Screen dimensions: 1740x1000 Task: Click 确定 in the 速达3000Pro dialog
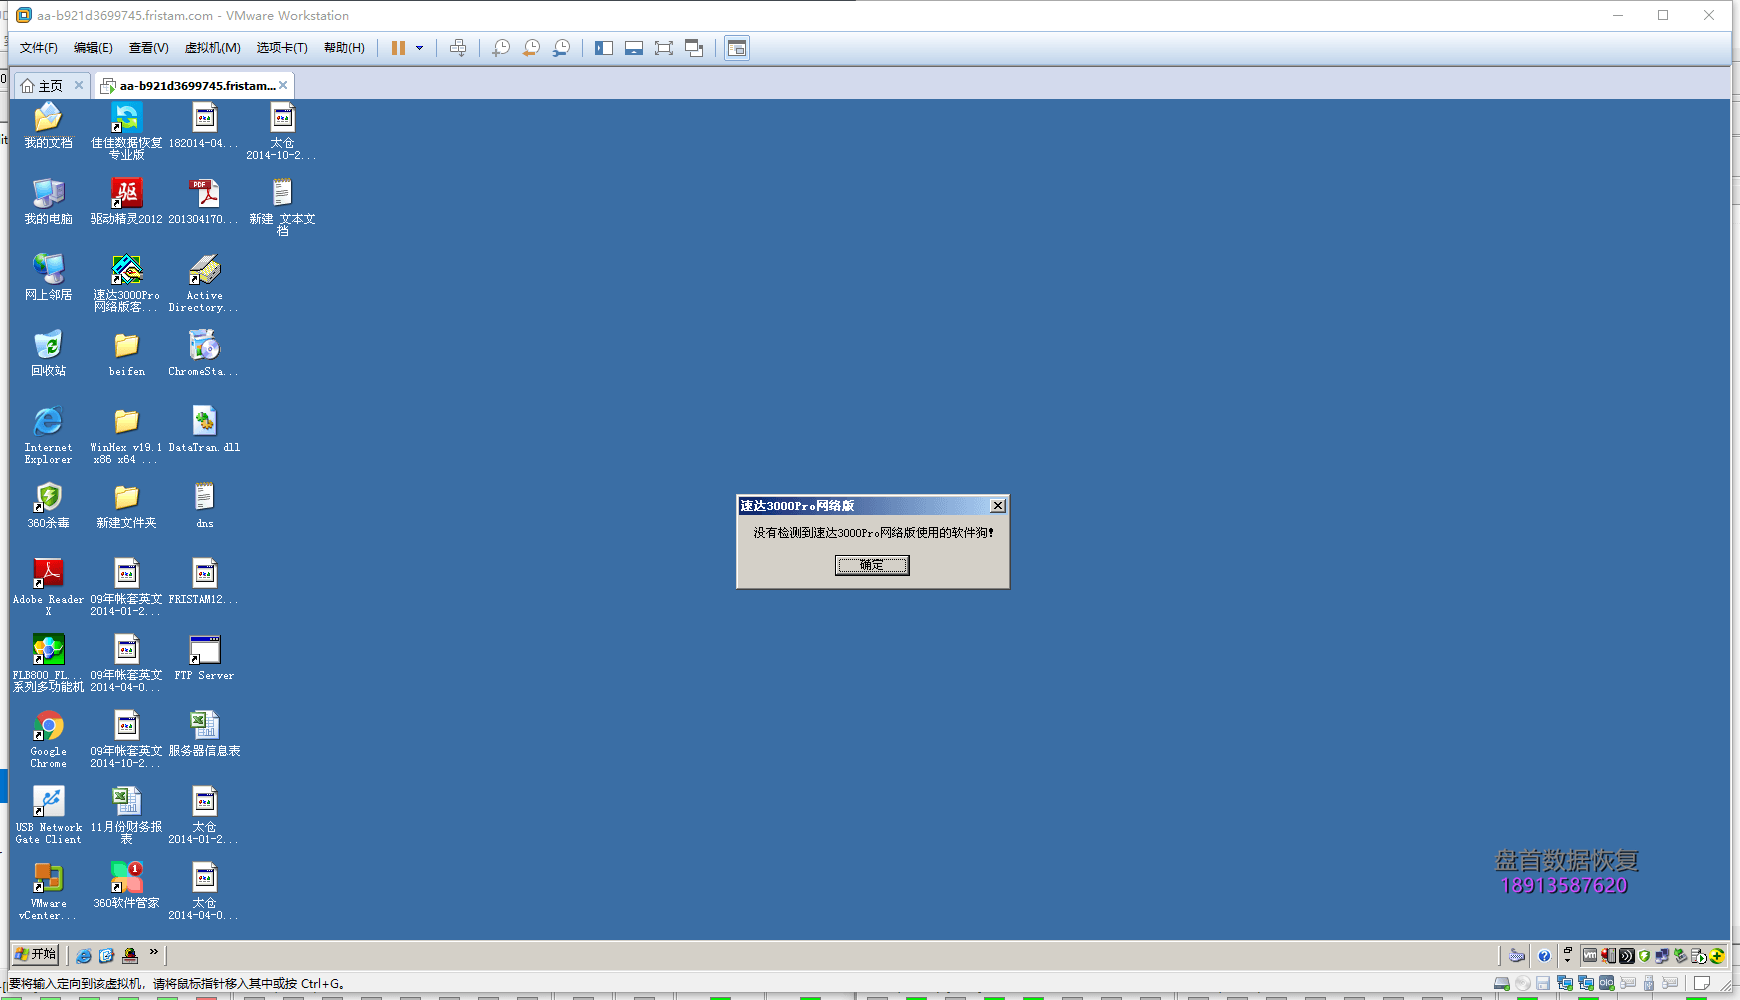872,565
